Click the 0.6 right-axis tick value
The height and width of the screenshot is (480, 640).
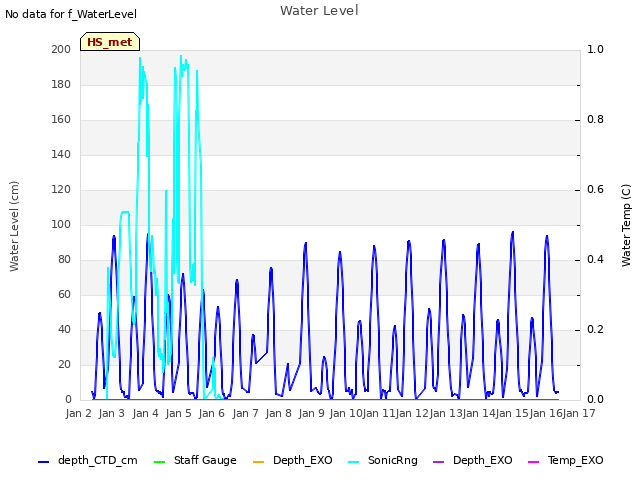(x=595, y=190)
